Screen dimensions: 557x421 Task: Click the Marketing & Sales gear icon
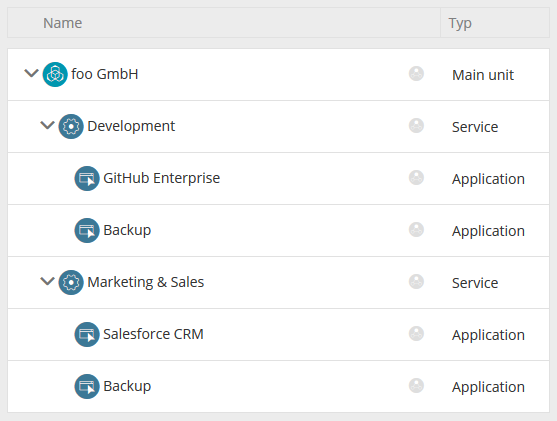click(x=71, y=282)
